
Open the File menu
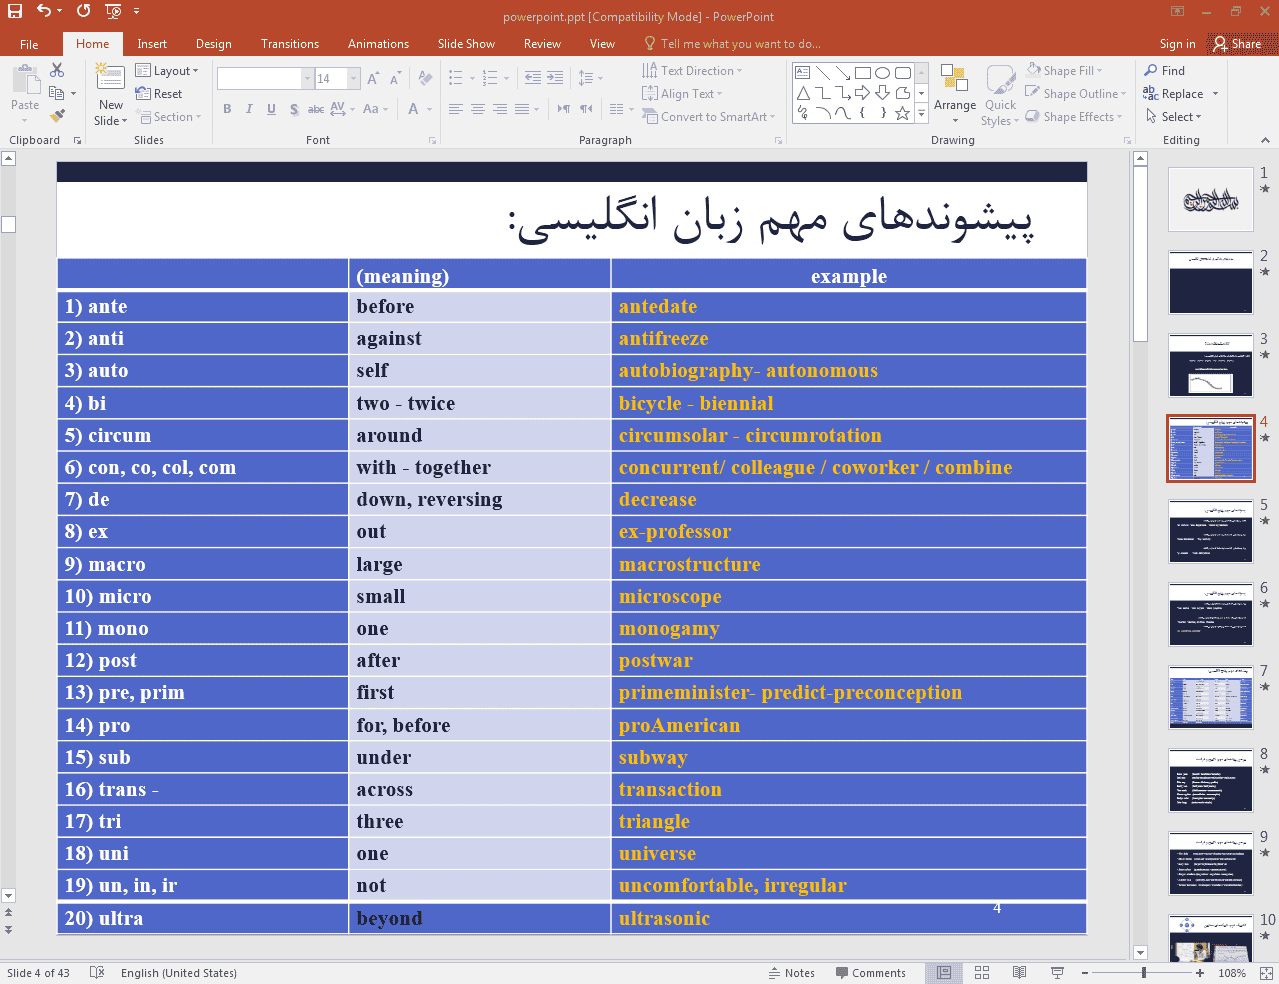pyautogui.click(x=29, y=44)
